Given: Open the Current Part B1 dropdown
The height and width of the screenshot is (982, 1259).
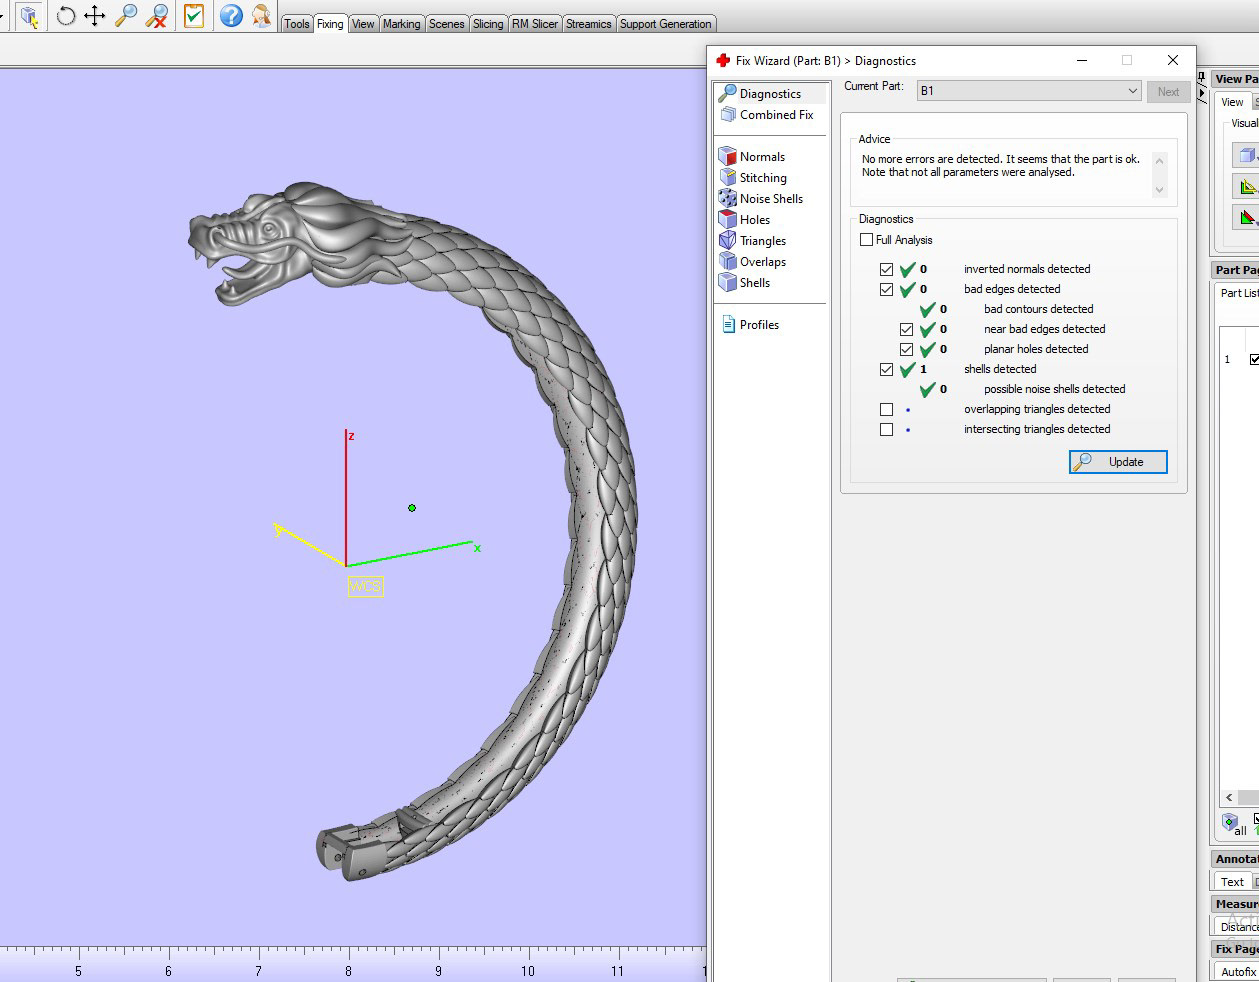Looking at the screenshot, I should (x=1028, y=91).
